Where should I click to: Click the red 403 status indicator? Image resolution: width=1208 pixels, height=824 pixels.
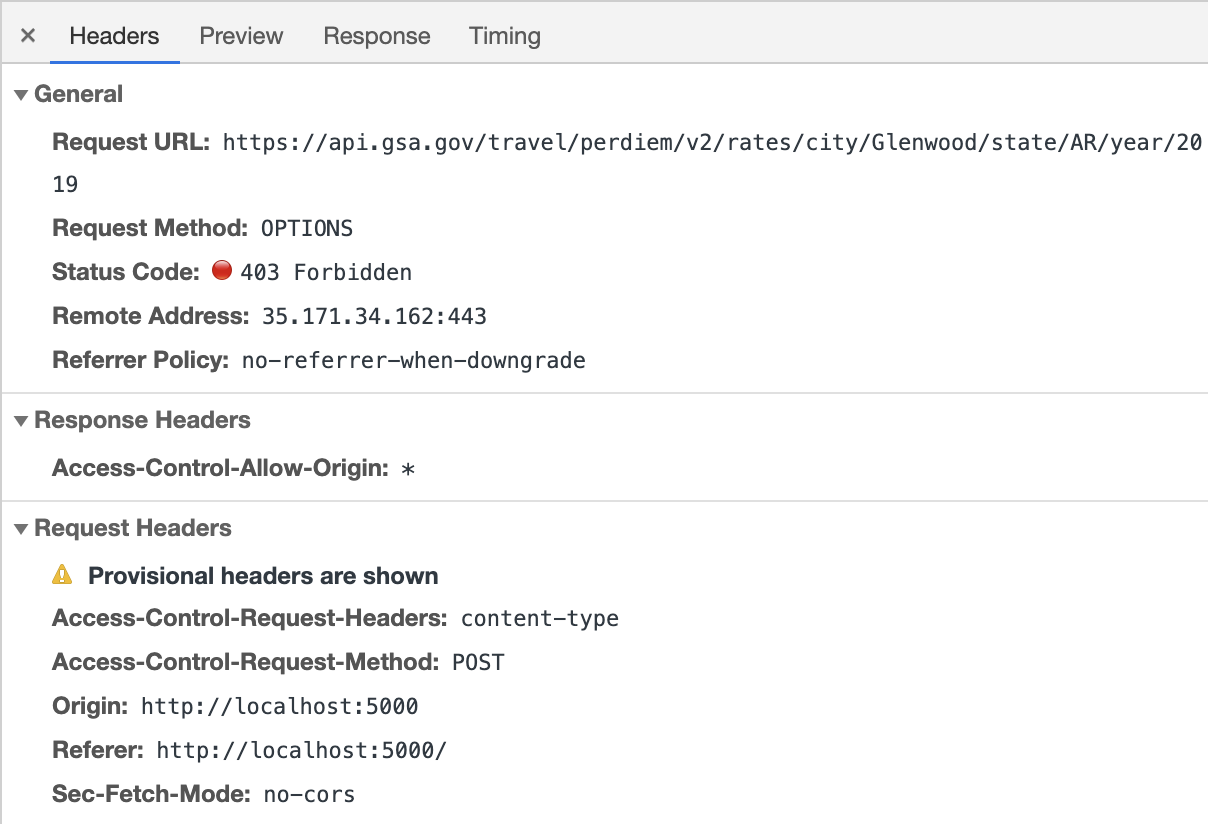(x=222, y=271)
